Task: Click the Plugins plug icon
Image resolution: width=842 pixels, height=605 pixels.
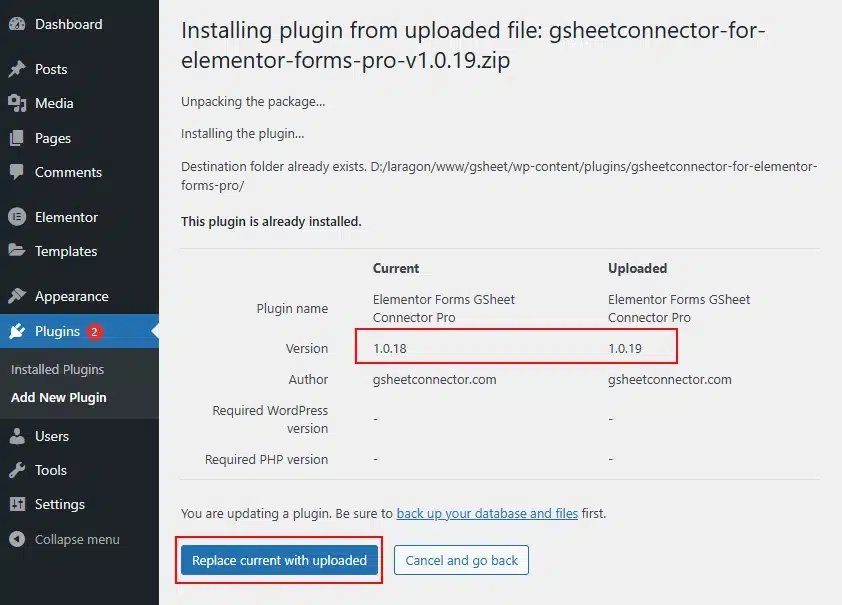Action: [x=17, y=331]
